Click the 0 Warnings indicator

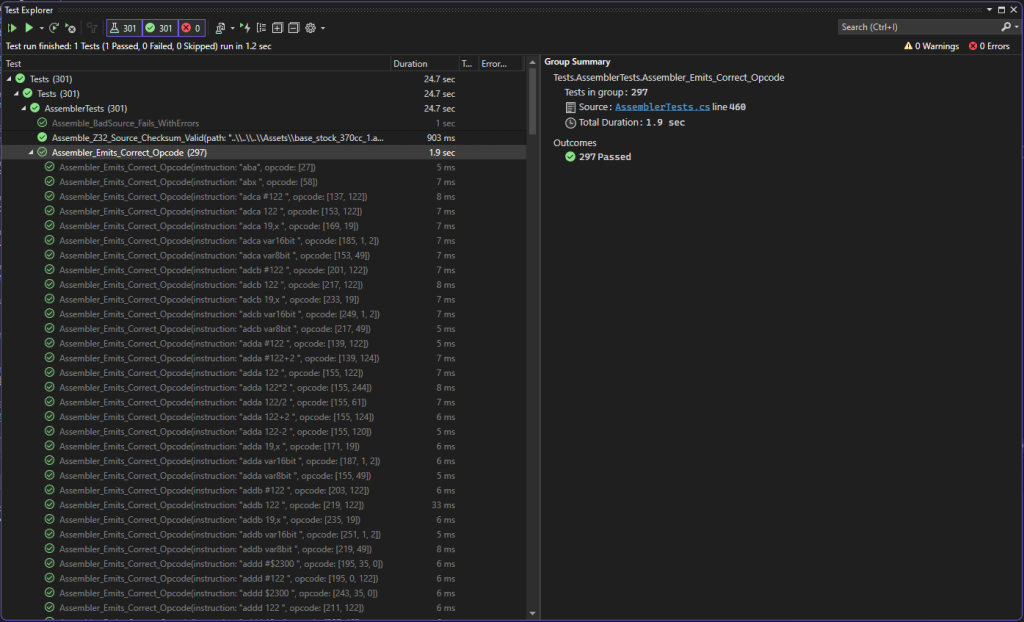click(x=932, y=46)
